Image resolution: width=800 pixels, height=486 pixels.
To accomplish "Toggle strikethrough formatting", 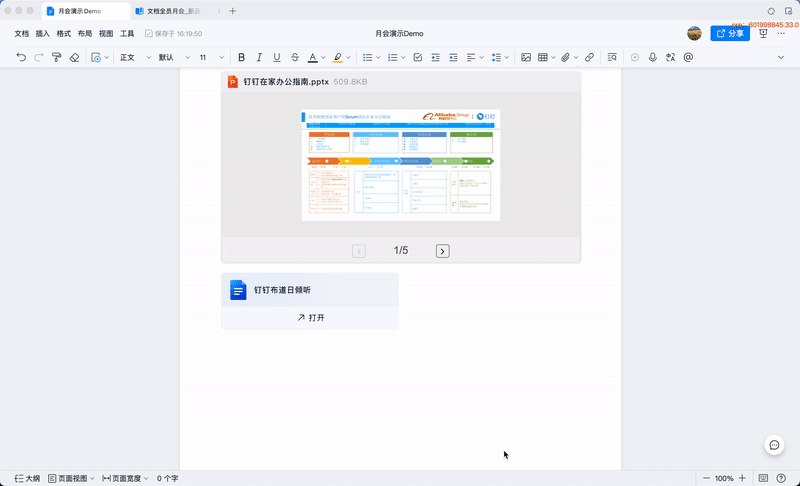I will [295, 57].
